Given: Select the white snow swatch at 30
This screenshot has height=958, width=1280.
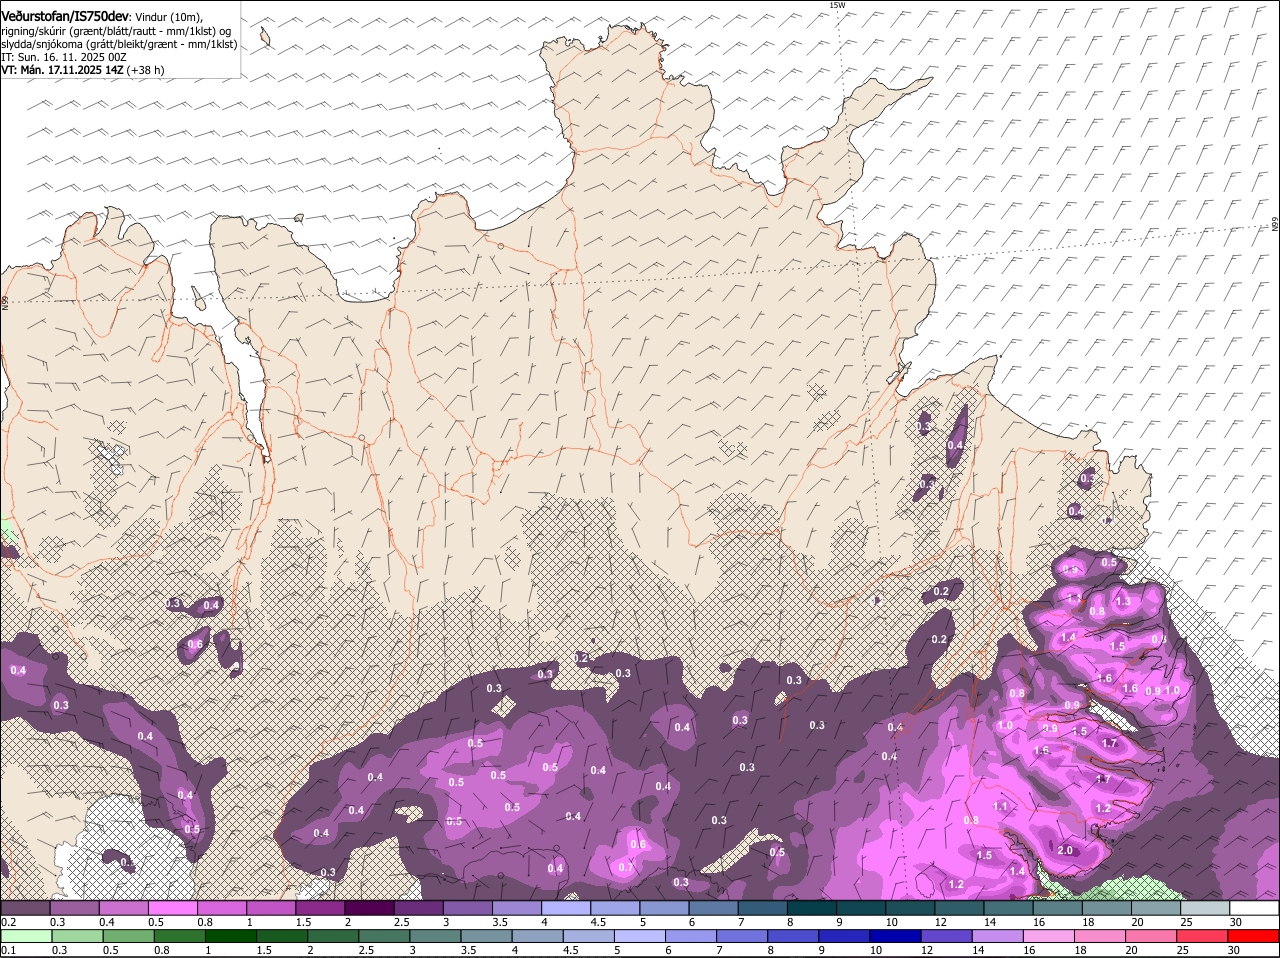Looking at the screenshot, I should click(x=1254, y=908).
